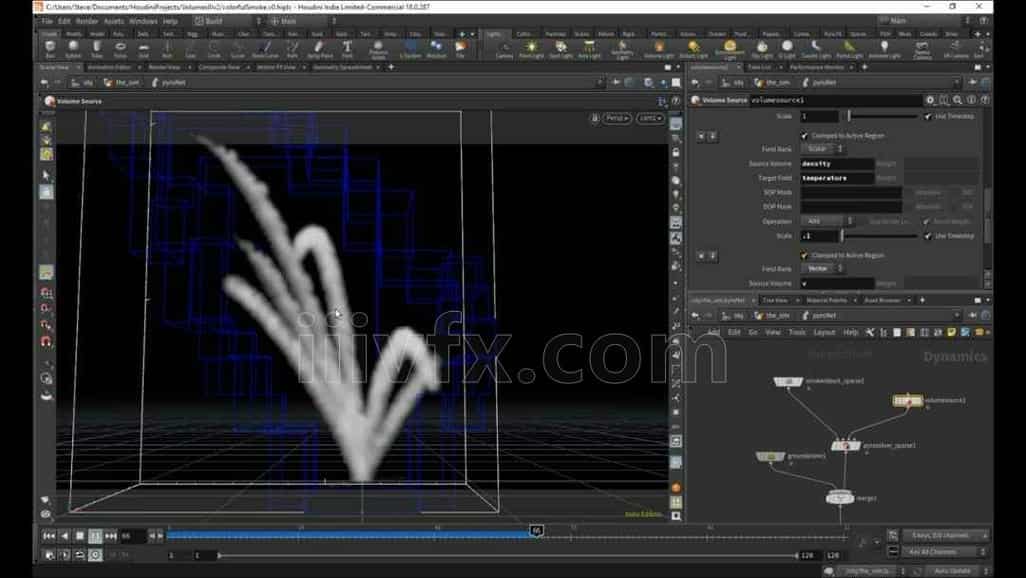The image size is (1026, 578).
Task: Adjust the .1 Scale slider
Action: coord(881,236)
